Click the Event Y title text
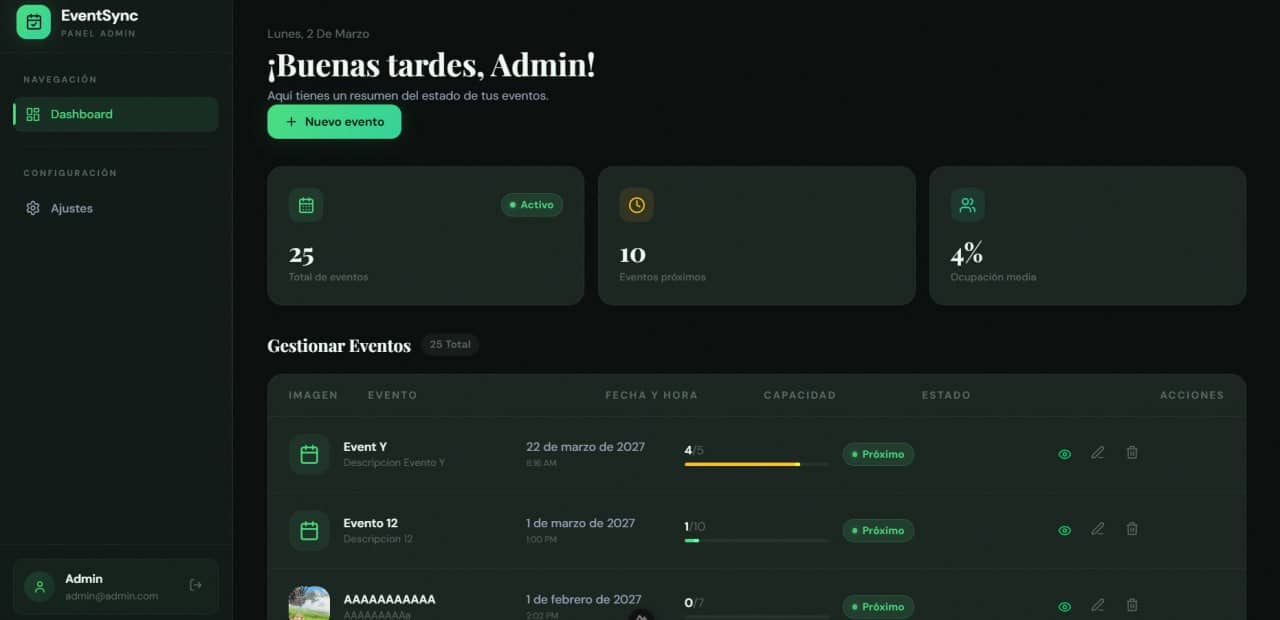 pos(365,447)
